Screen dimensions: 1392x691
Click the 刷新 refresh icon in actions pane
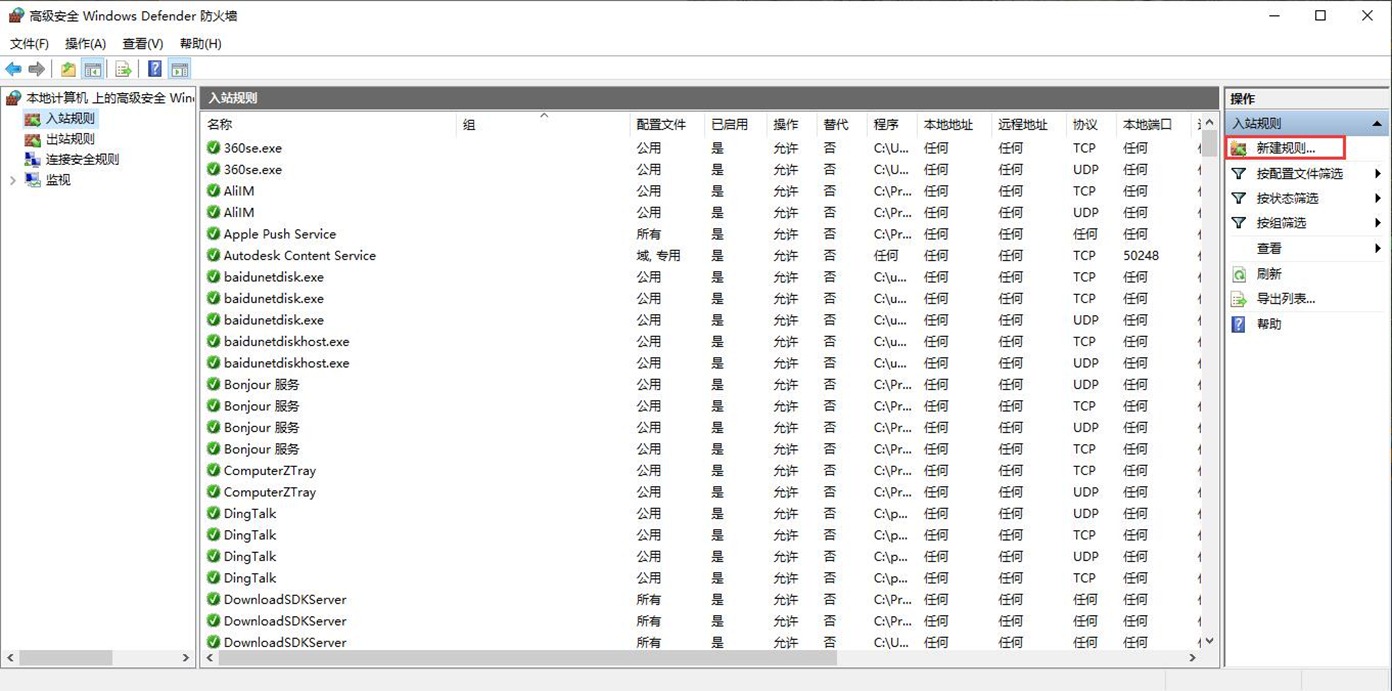click(1239, 274)
